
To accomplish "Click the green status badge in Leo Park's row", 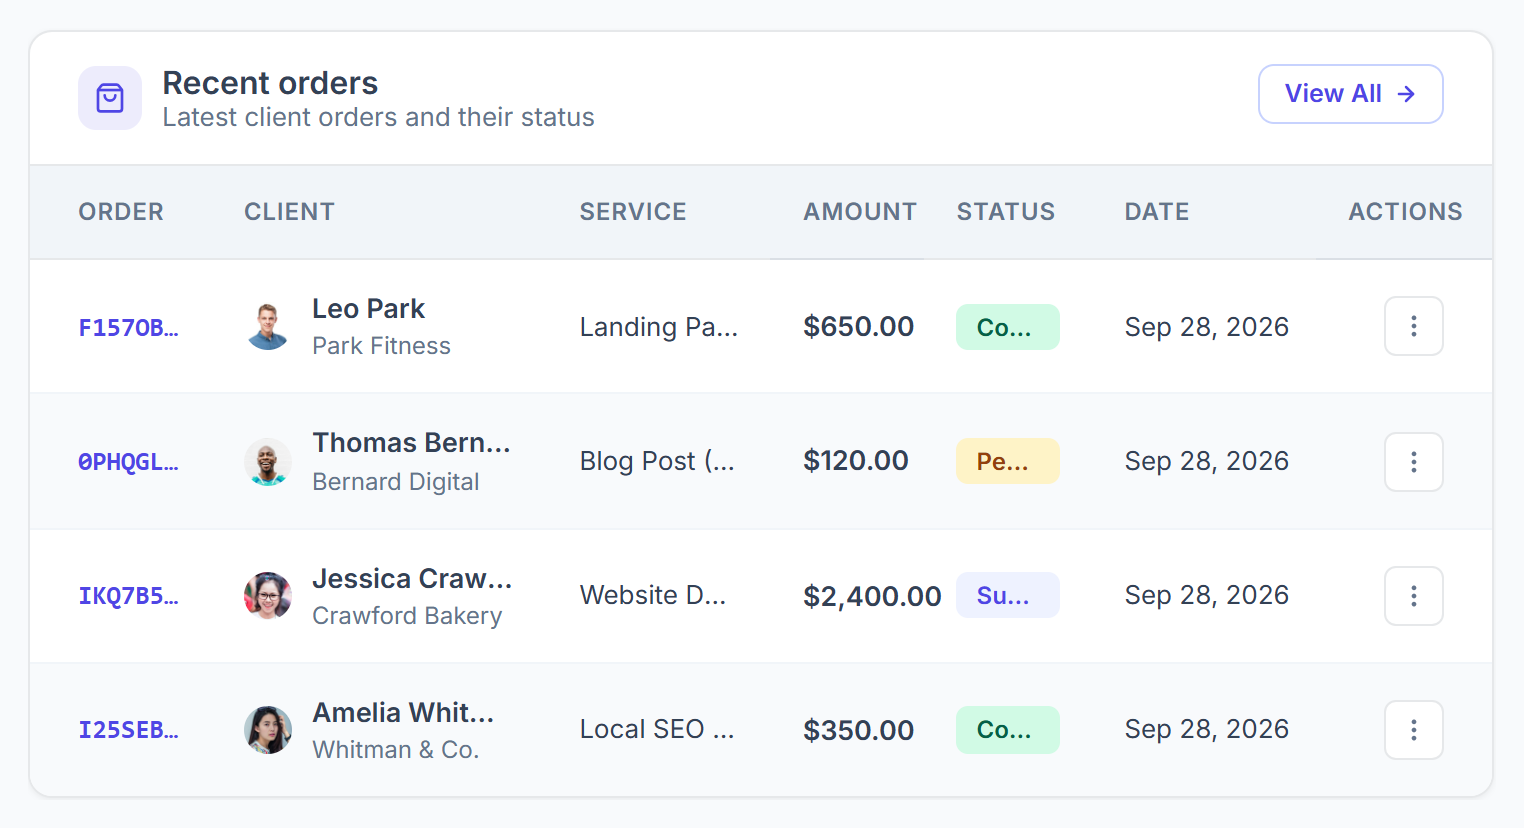I will pos(1007,327).
